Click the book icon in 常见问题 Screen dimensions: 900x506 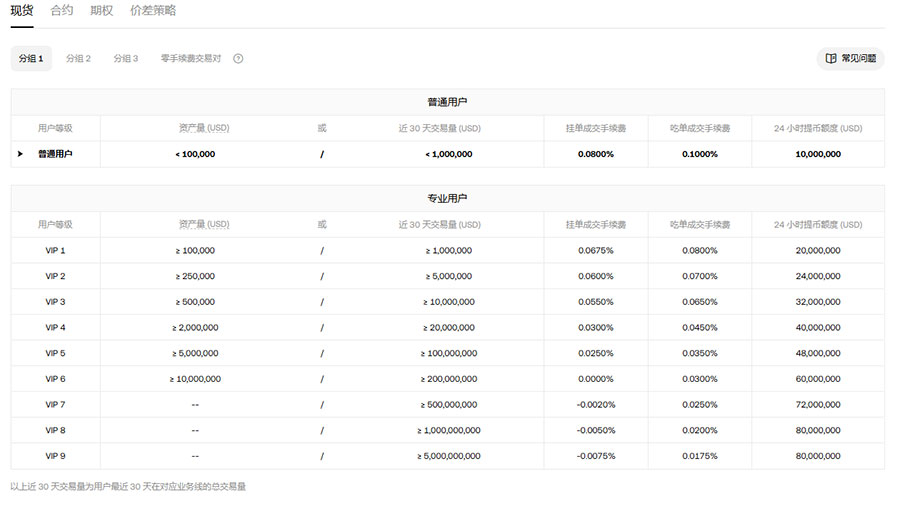[831, 59]
